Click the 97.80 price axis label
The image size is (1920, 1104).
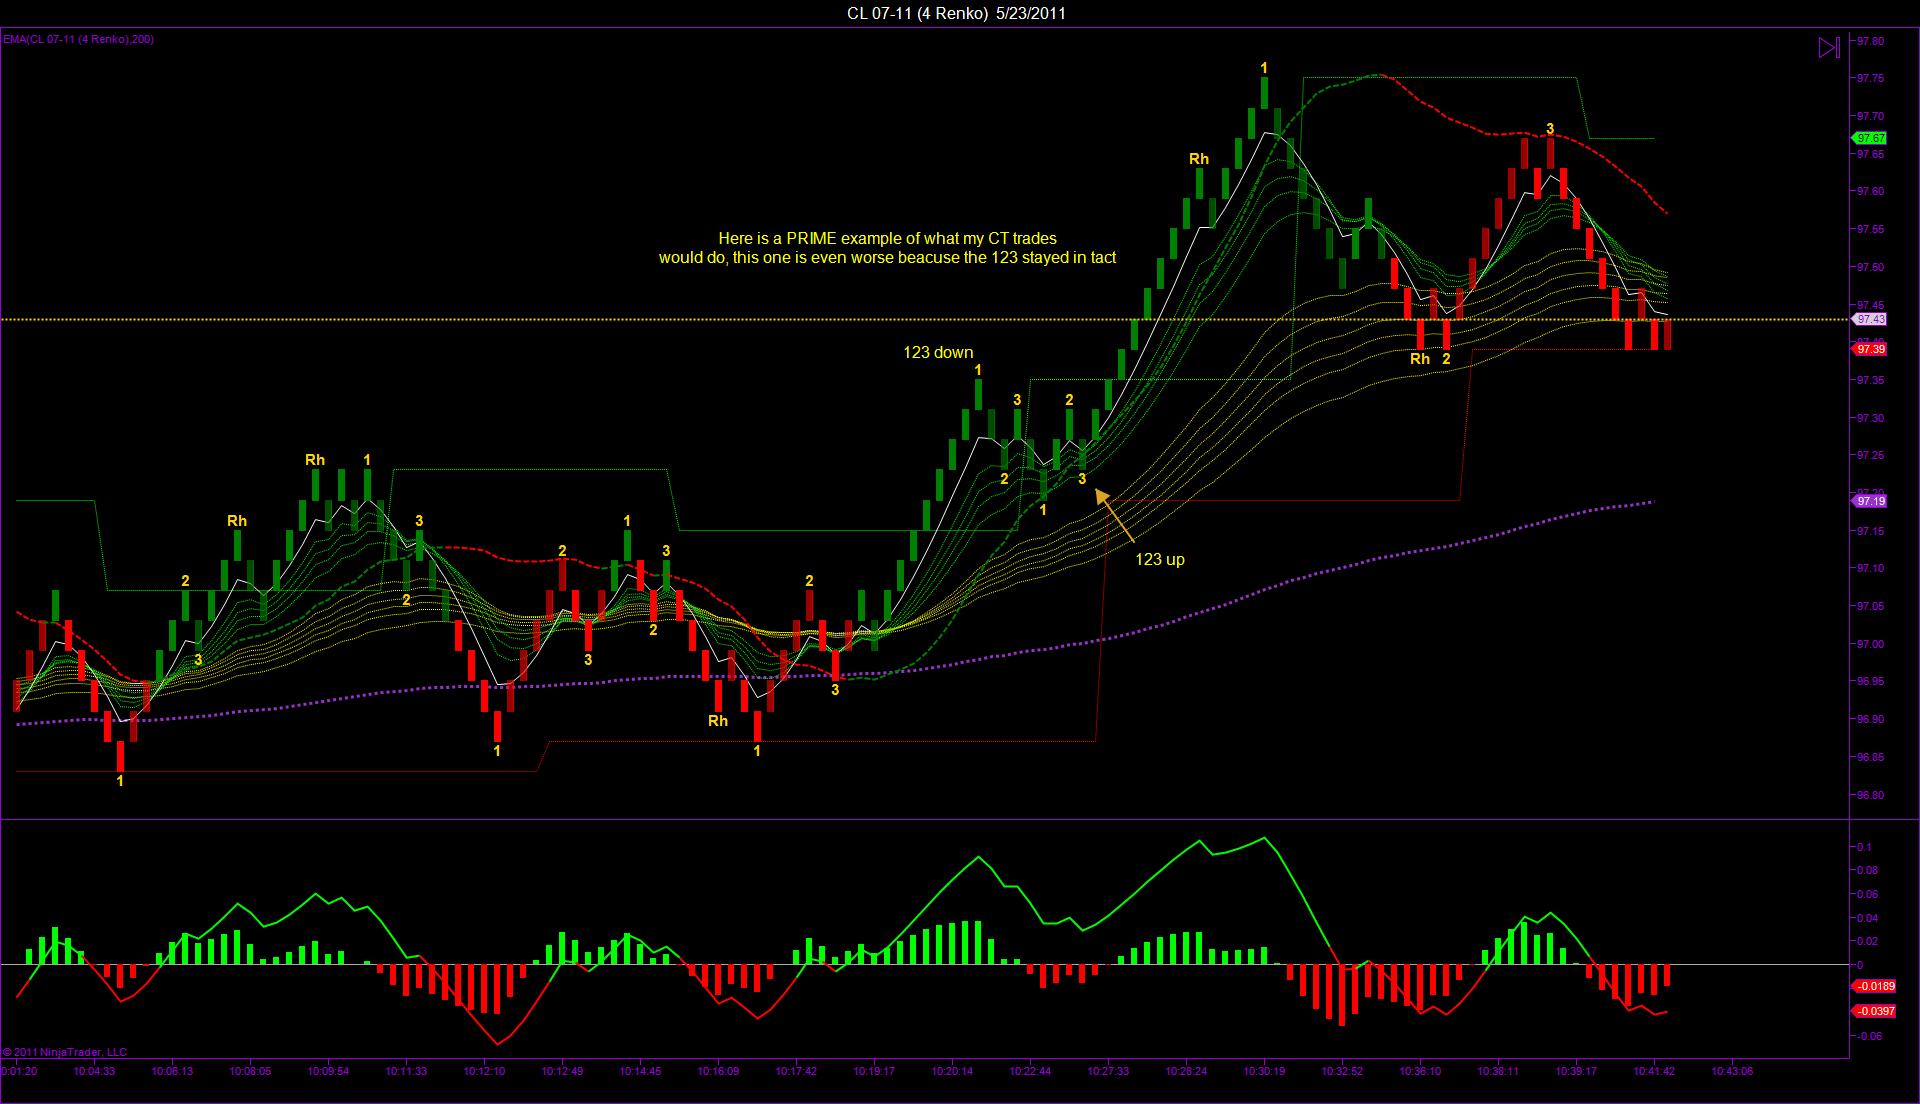1870,41
